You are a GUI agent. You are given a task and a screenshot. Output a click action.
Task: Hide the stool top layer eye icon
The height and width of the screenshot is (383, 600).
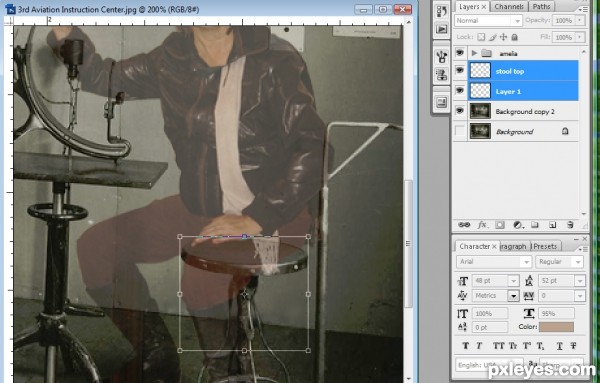pyautogui.click(x=460, y=70)
